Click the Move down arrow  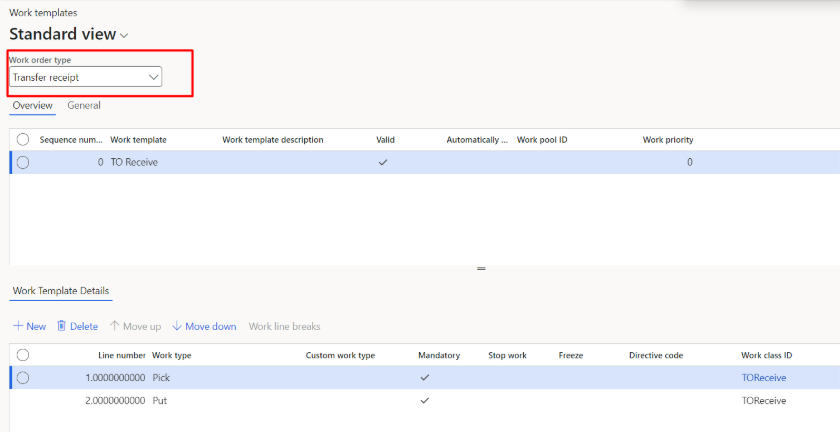tap(177, 326)
